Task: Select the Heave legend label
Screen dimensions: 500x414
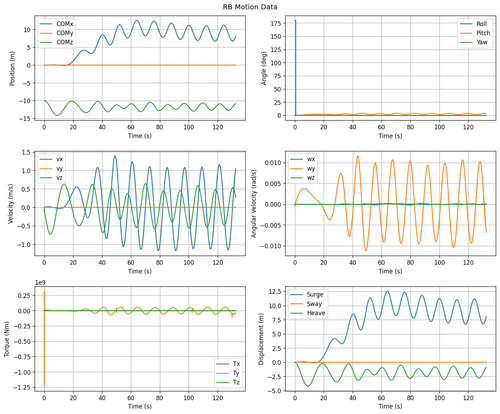Action: coord(316,313)
